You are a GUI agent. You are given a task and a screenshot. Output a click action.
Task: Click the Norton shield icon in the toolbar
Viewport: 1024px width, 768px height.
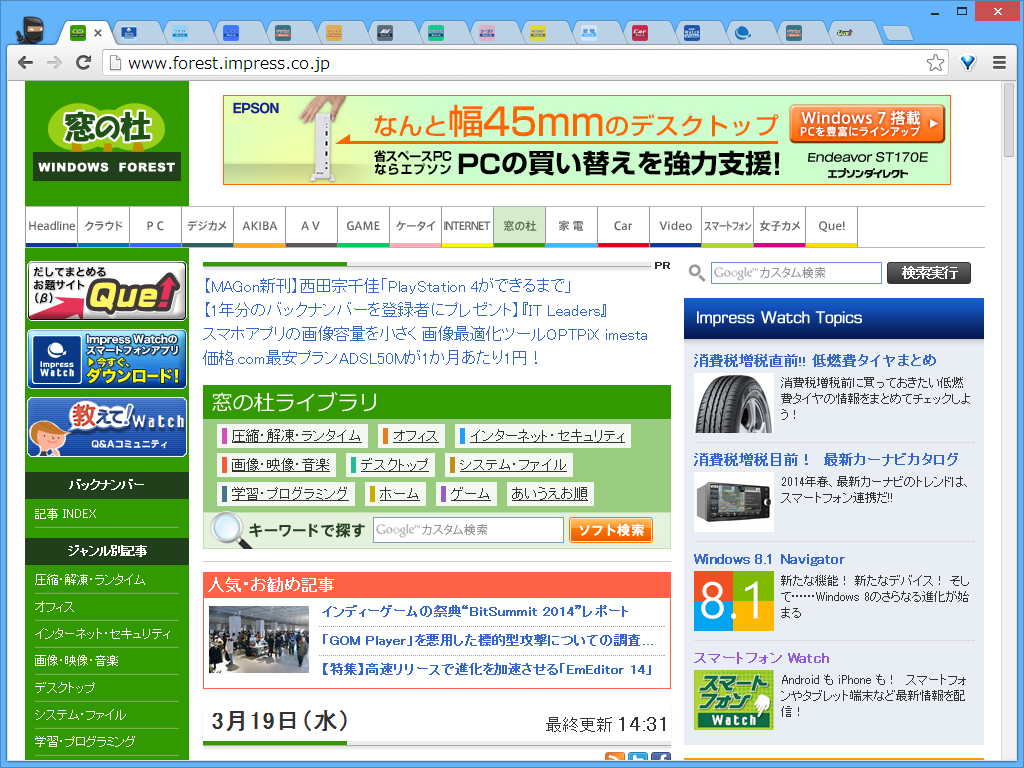[966, 62]
